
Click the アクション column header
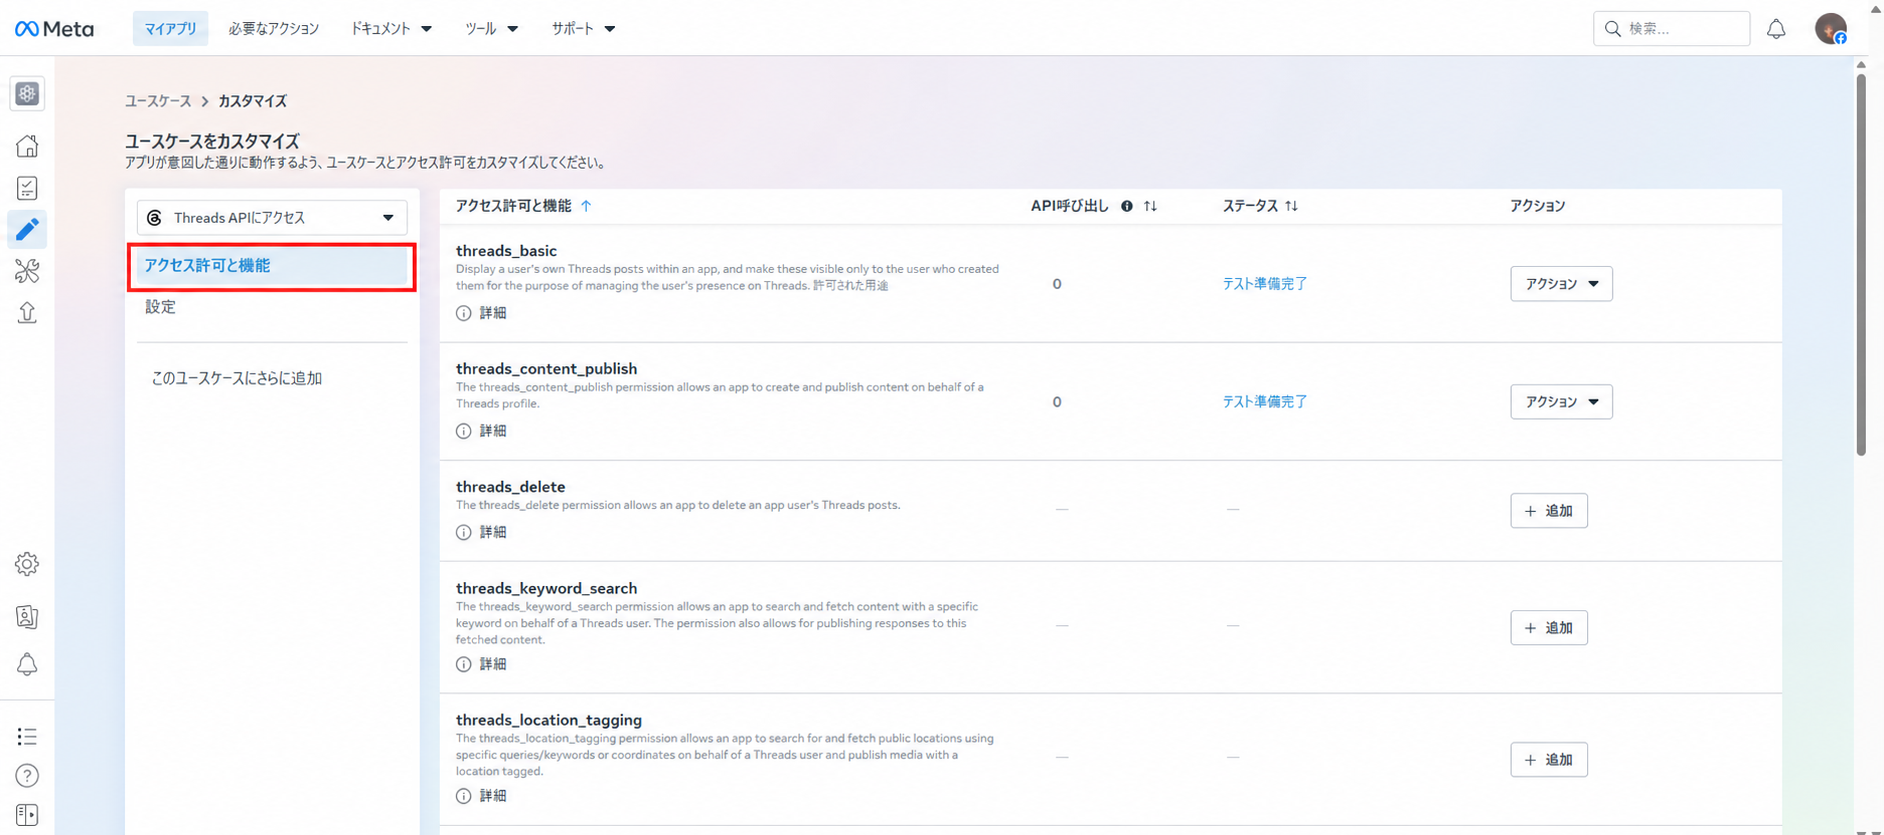tap(1537, 206)
